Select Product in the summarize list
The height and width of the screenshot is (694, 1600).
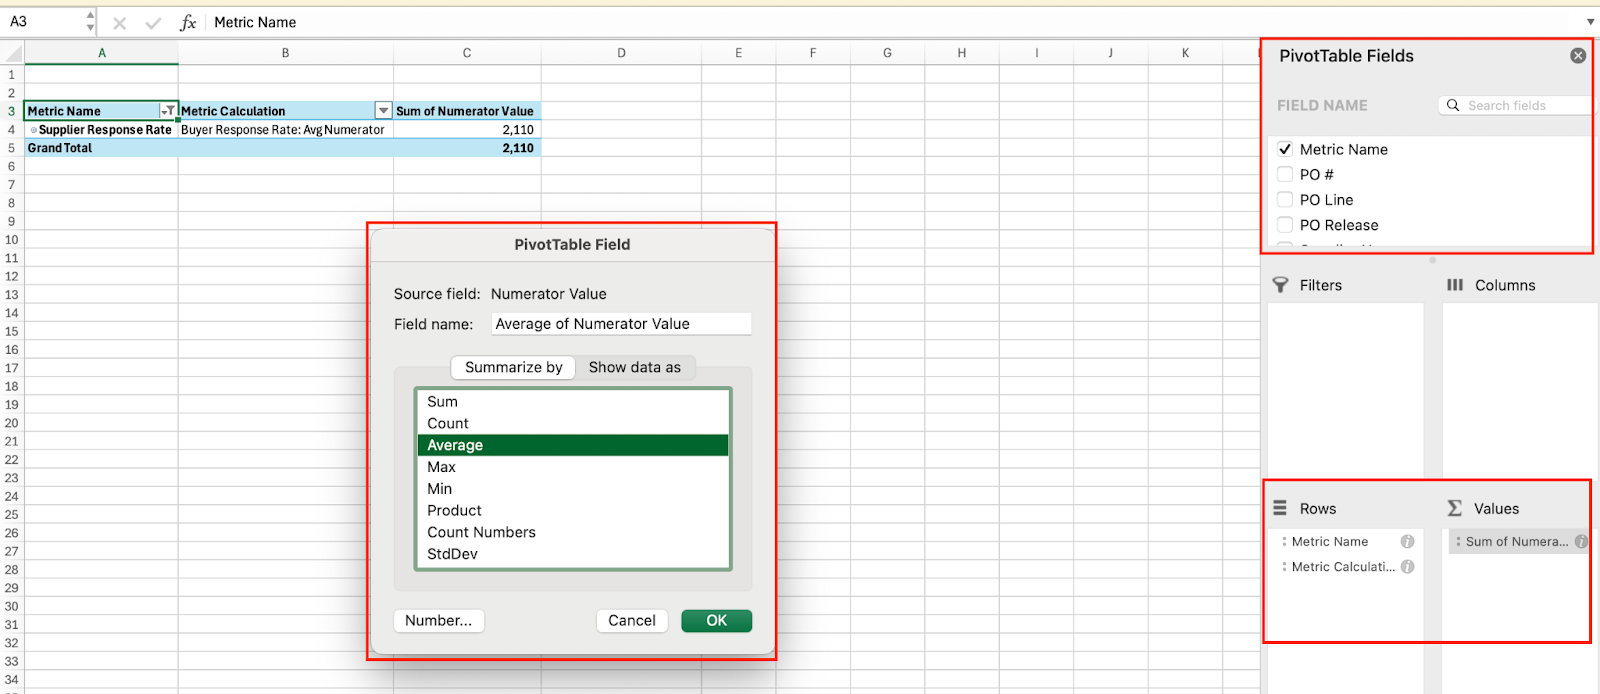coord(573,511)
